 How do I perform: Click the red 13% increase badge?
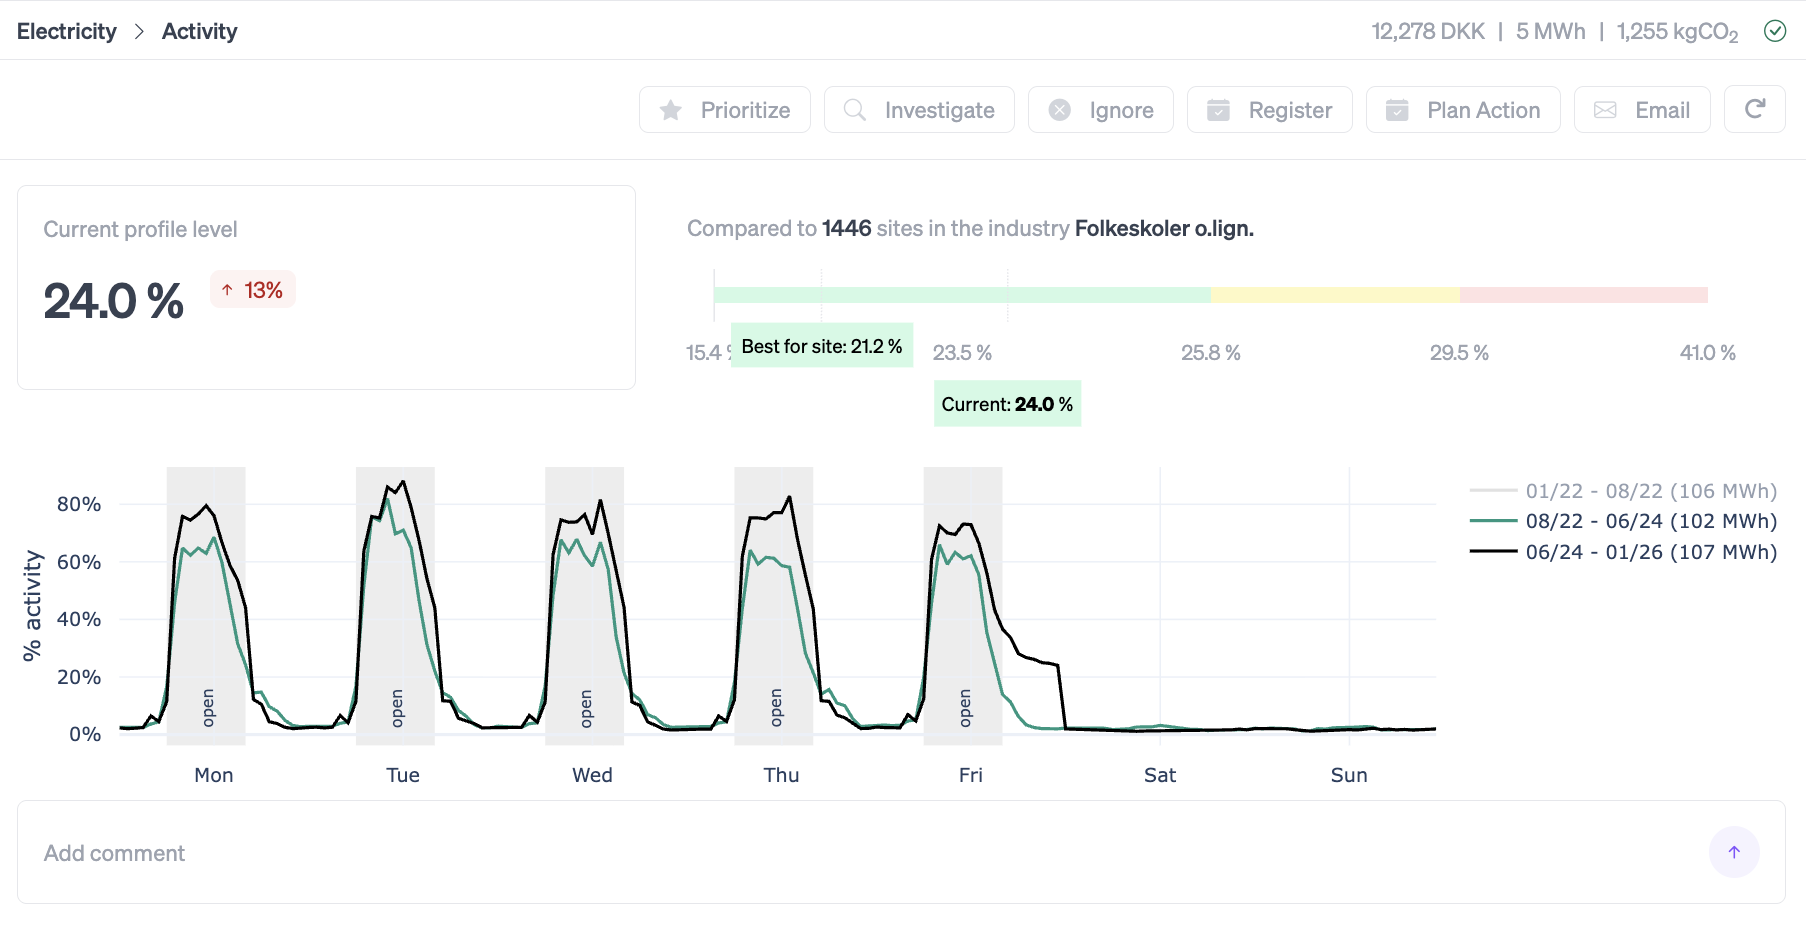253,290
